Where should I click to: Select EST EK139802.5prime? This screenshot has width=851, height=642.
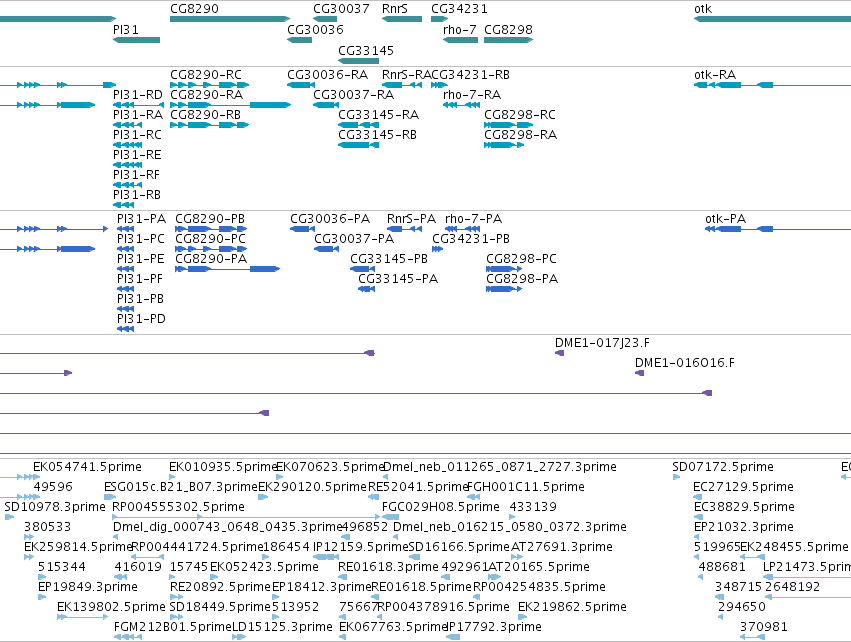point(82,617)
